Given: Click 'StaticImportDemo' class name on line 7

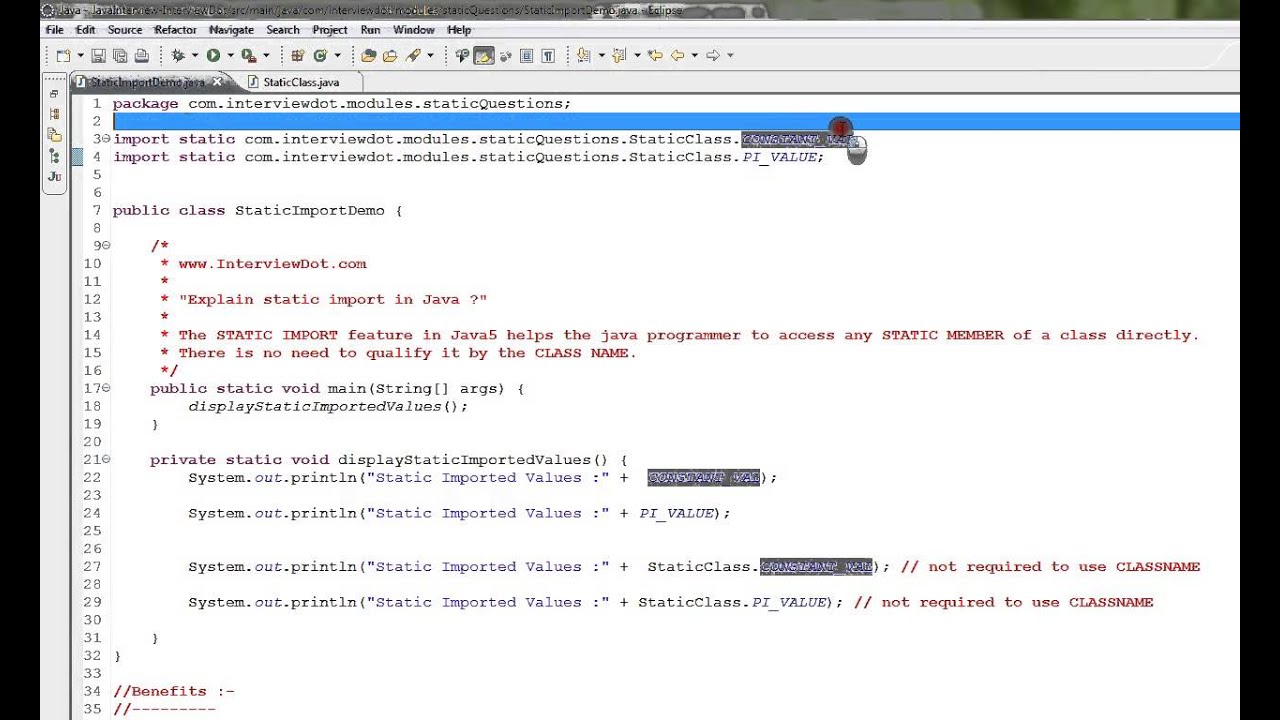Looking at the screenshot, I should (310, 211).
